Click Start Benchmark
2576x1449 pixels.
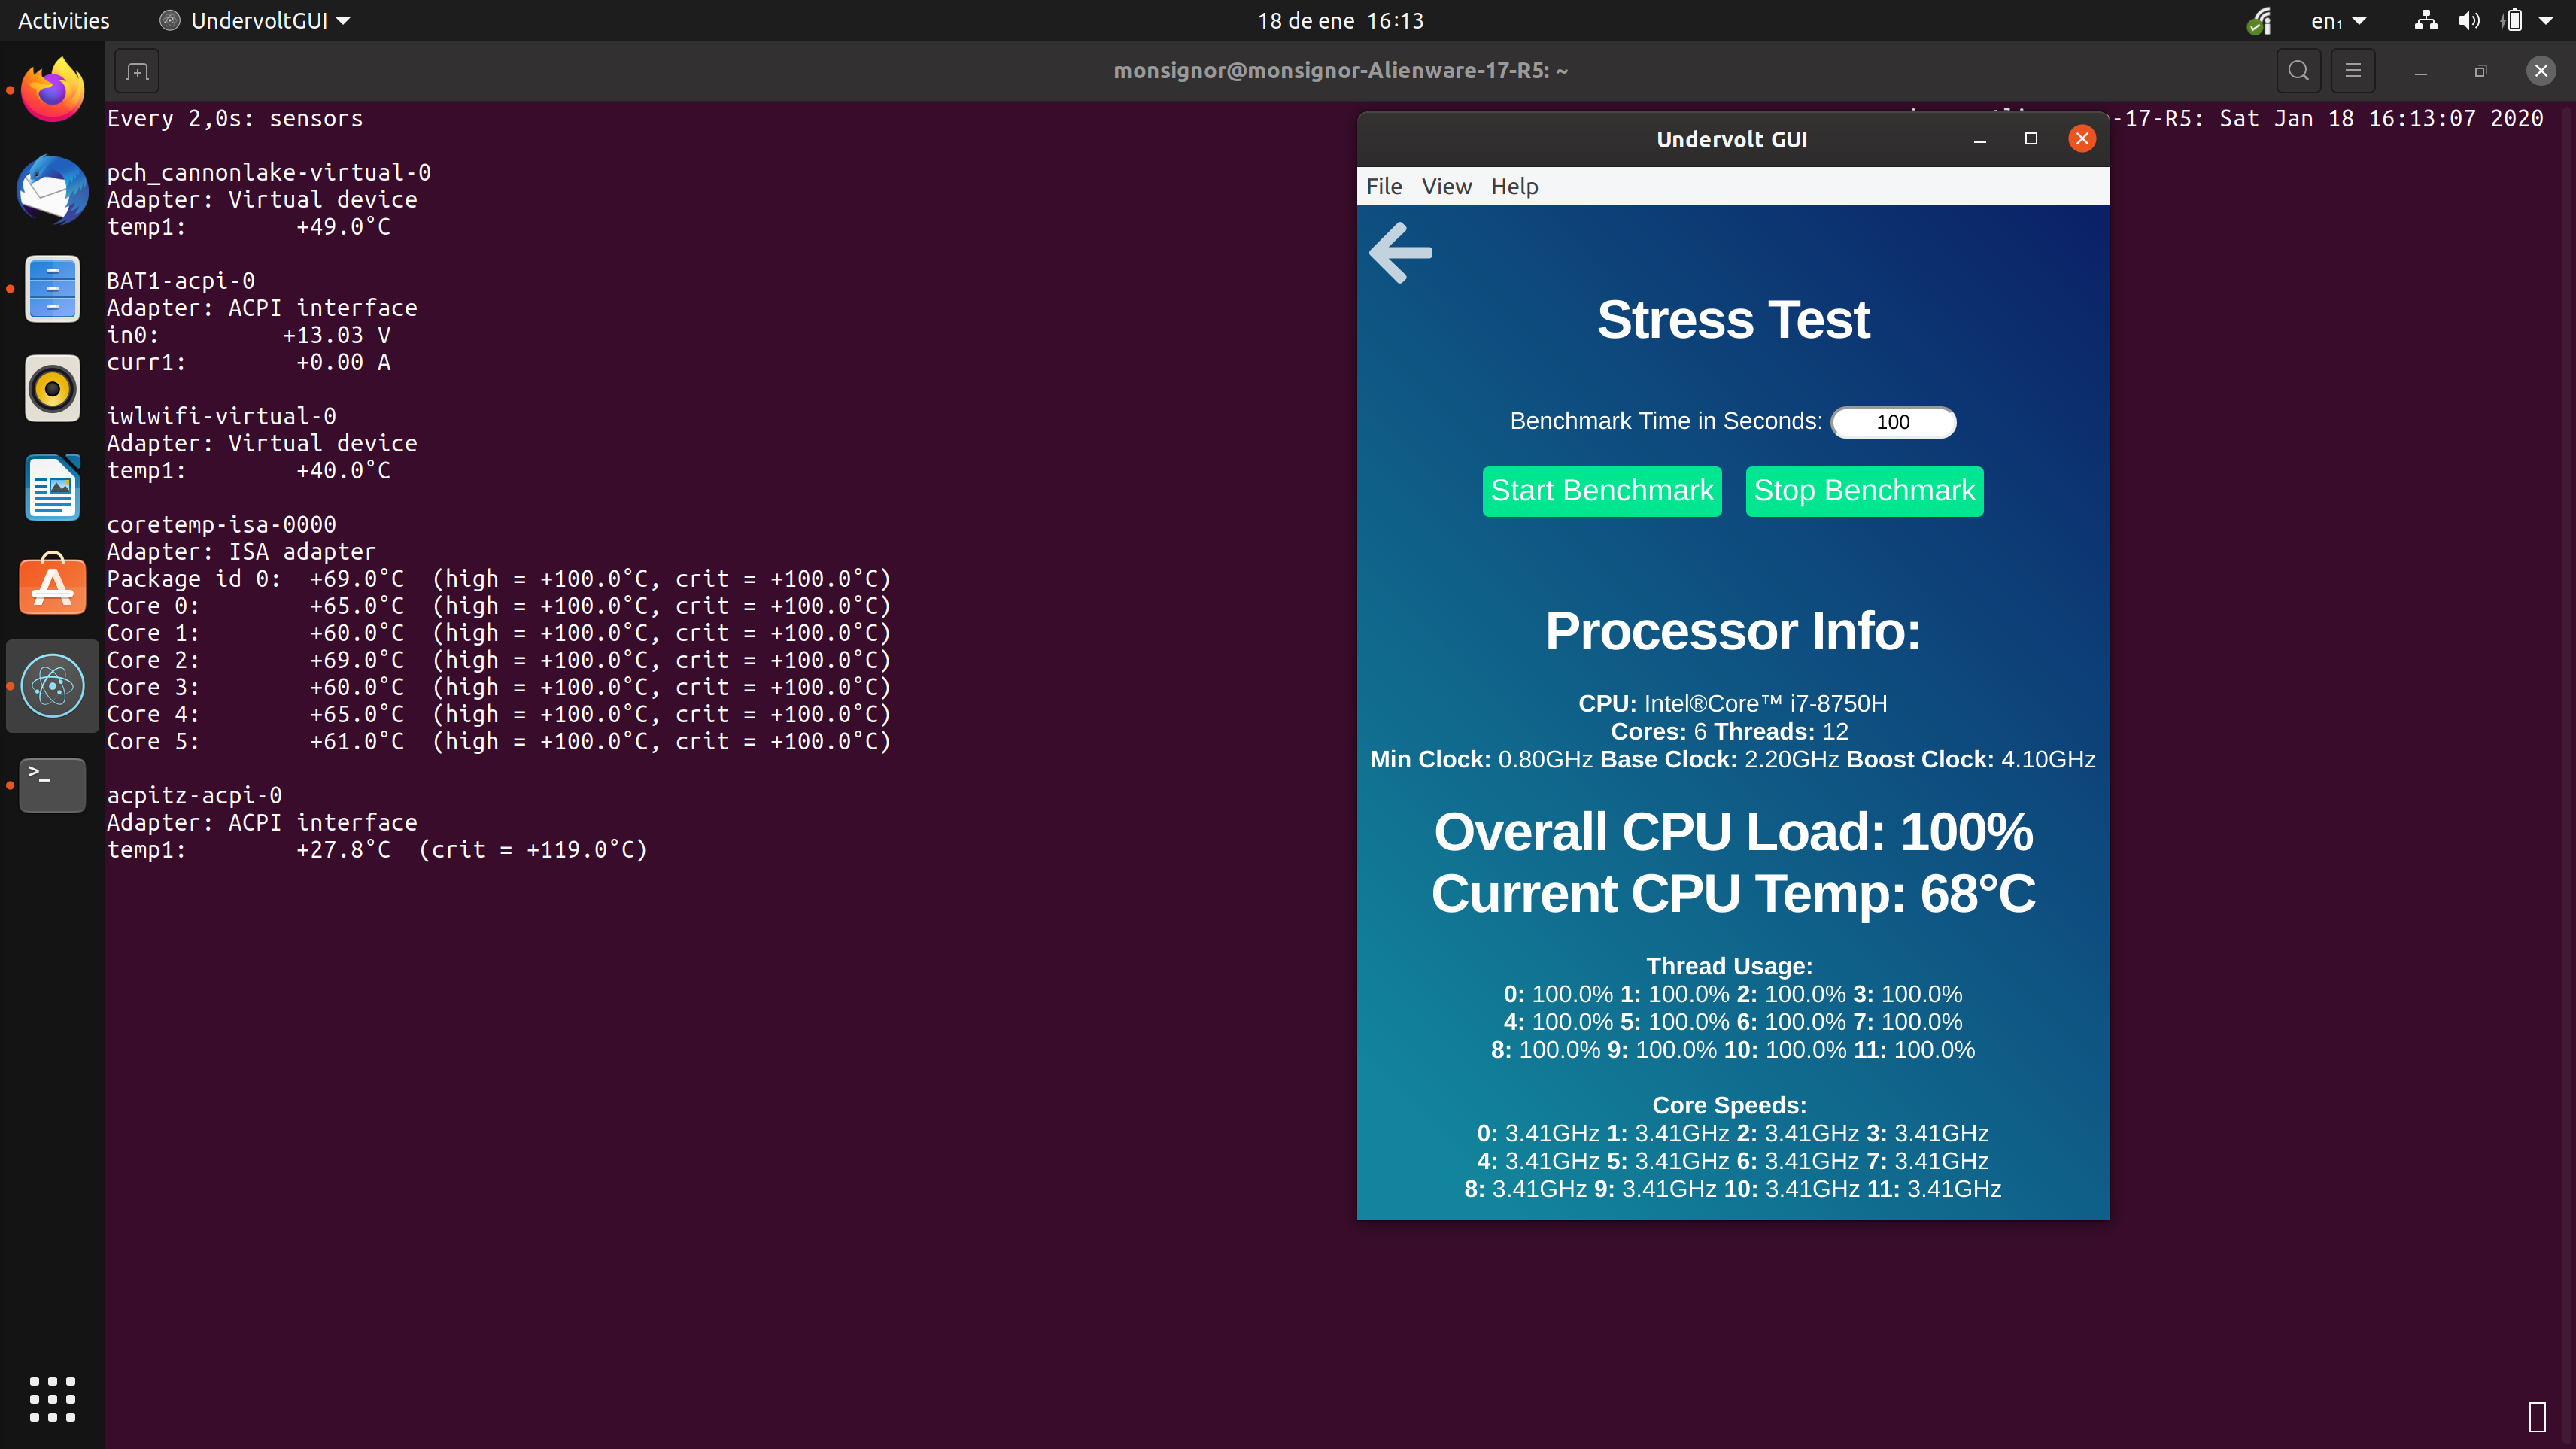(1602, 491)
